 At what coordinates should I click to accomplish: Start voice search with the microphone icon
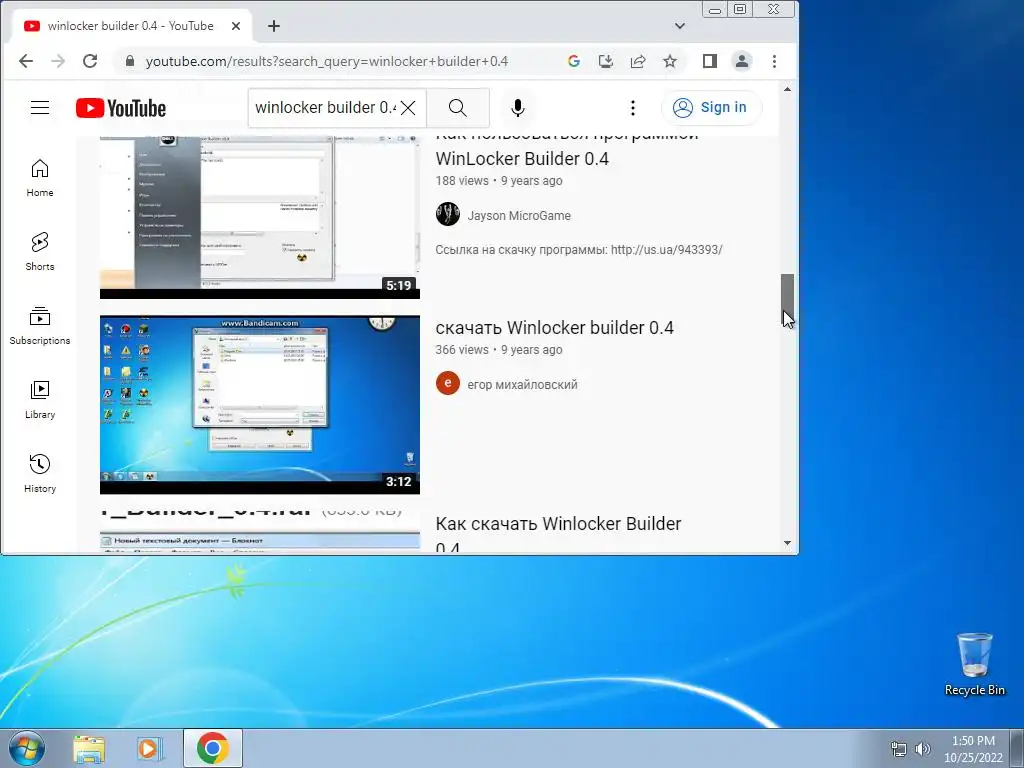point(518,108)
